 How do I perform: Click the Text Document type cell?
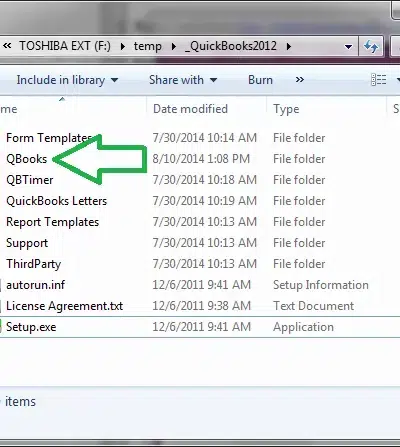(313, 306)
